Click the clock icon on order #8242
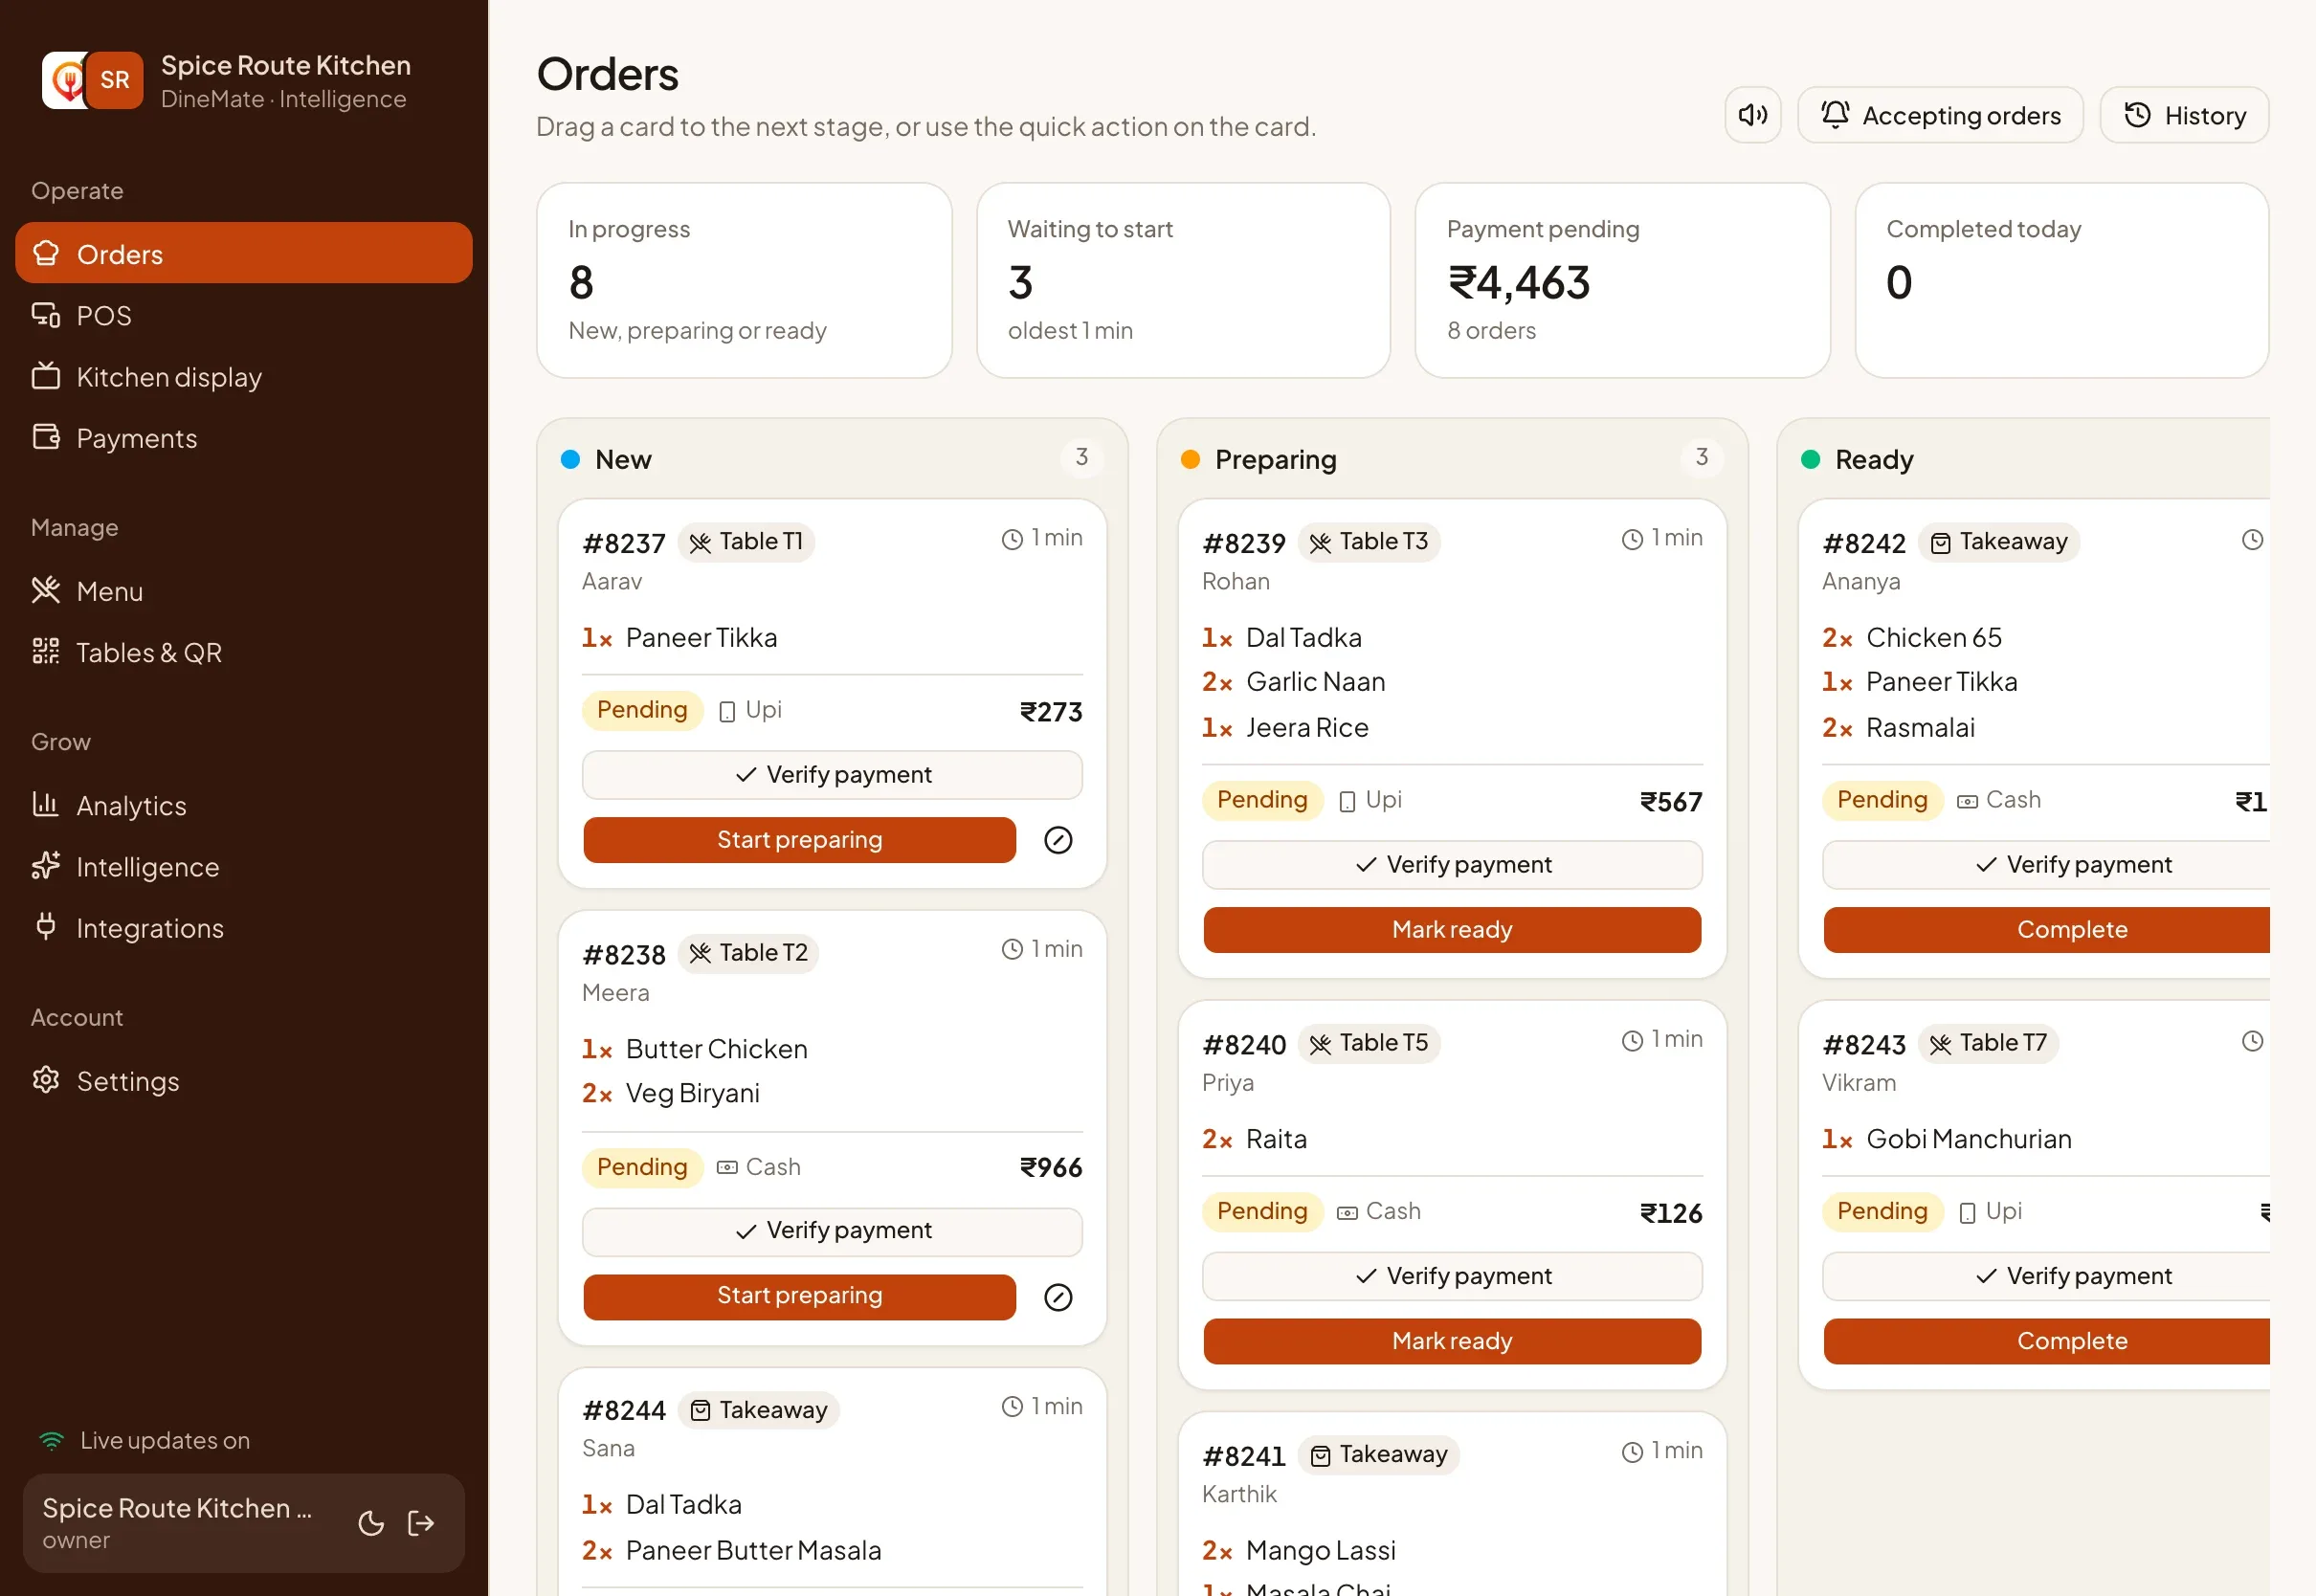Image resolution: width=2316 pixels, height=1596 pixels. (x=2252, y=540)
